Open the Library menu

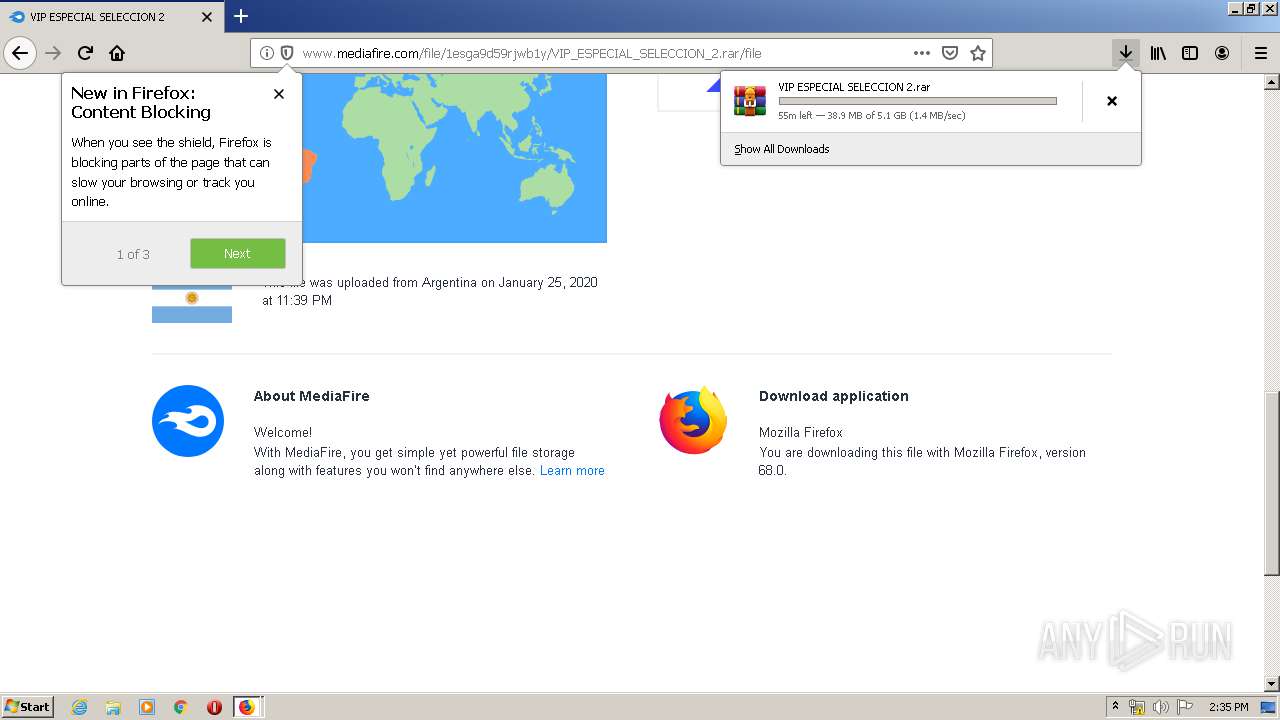(1158, 53)
